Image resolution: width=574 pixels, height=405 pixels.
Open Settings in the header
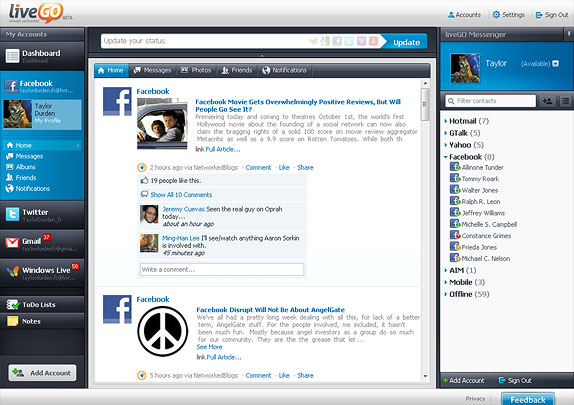tap(508, 15)
